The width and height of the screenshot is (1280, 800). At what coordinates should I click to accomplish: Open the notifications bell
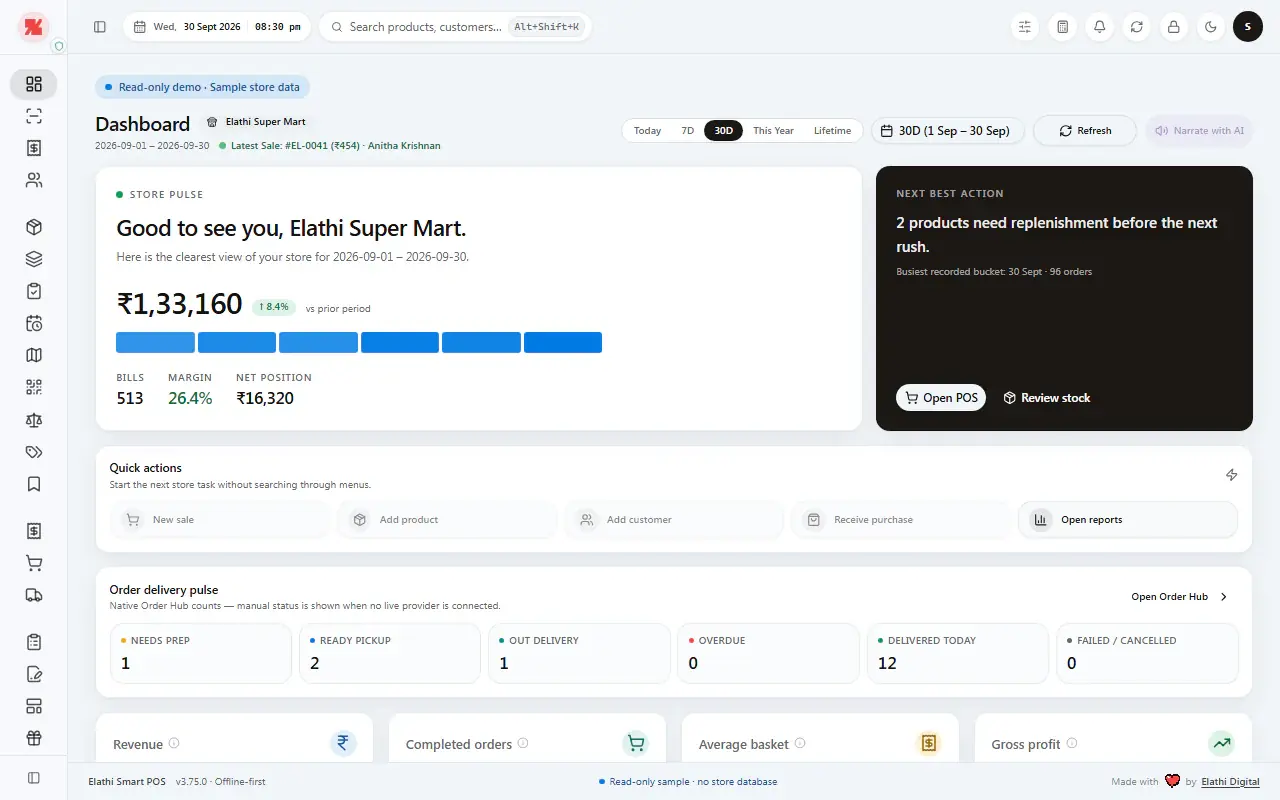(x=1100, y=27)
